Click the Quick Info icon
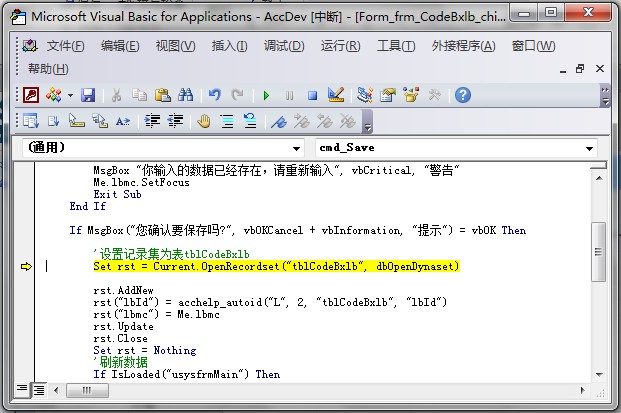The width and height of the screenshot is (621, 413). tap(76, 121)
